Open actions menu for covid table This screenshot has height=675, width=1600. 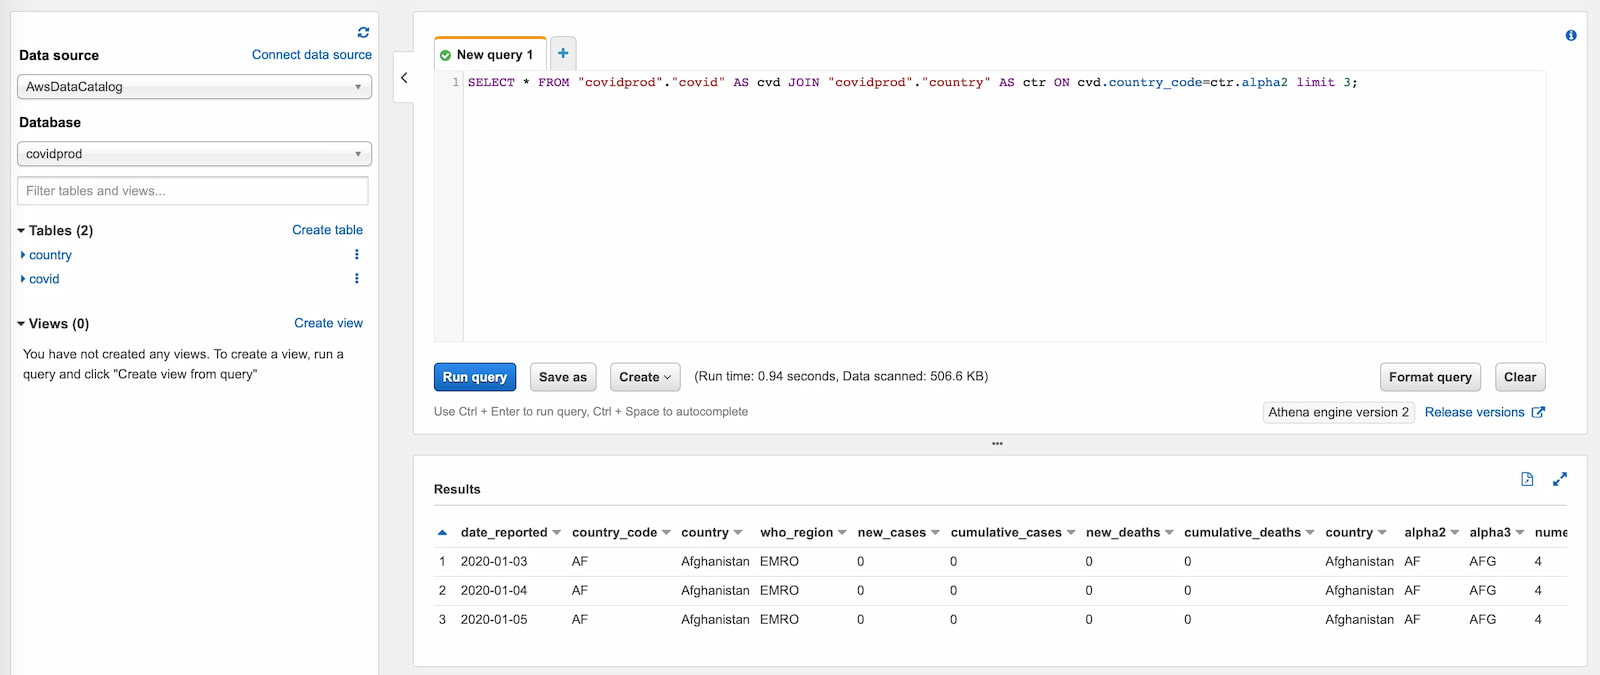pyautogui.click(x=357, y=279)
